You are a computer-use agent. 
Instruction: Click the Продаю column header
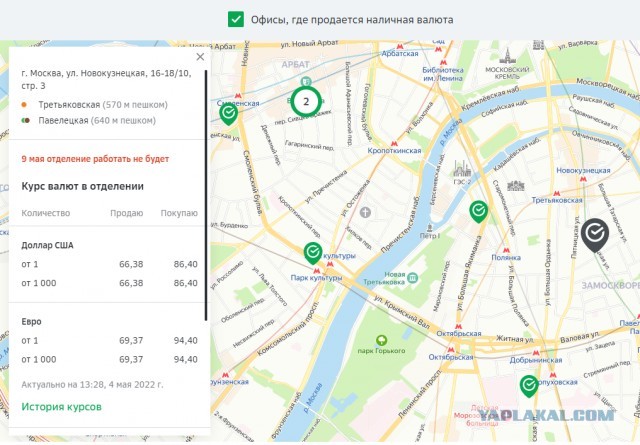[127, 213]
